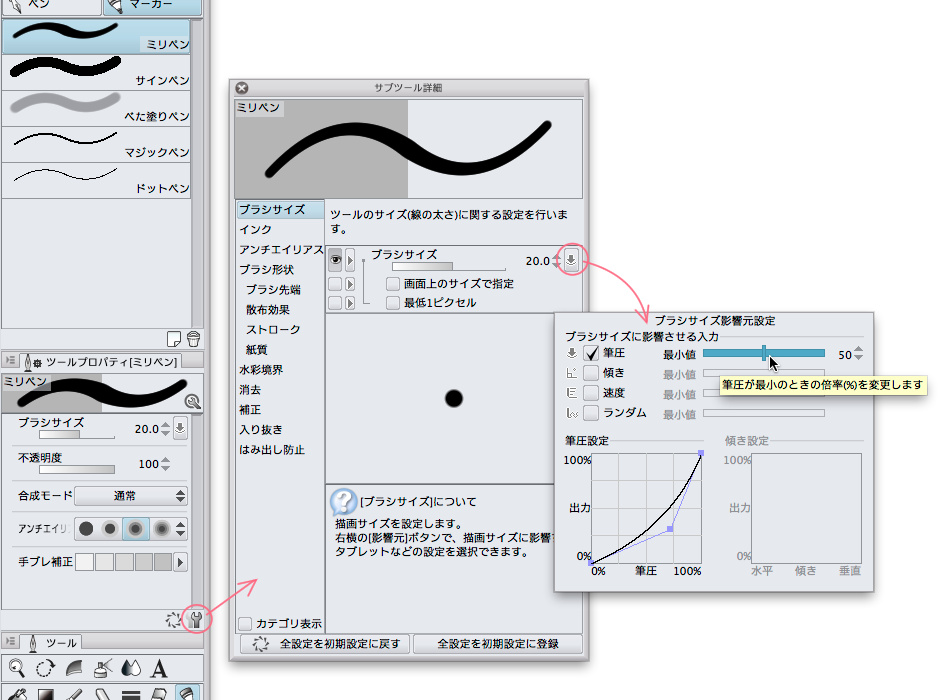Enable the 傾き tilt checkbox
Viewport: 940px width, 700px height.
[591, 373]
